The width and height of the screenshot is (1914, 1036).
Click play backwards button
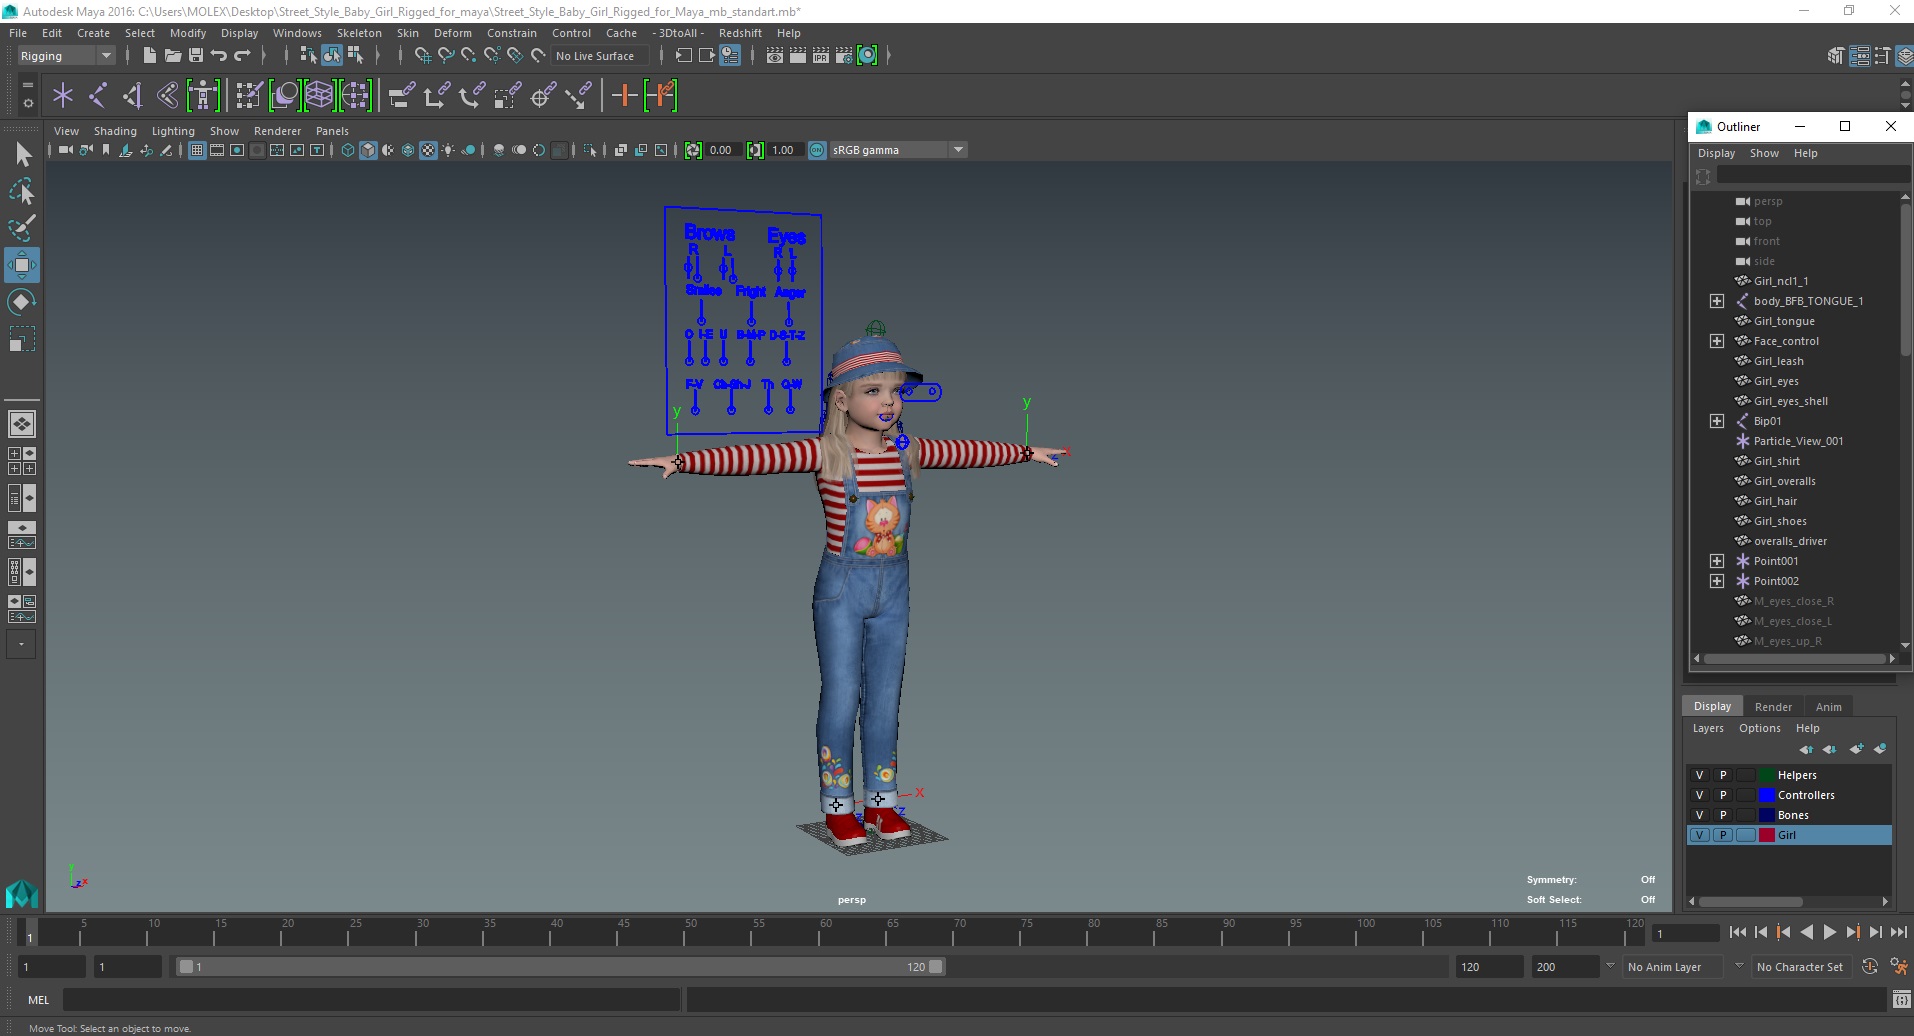[1807, 932]
